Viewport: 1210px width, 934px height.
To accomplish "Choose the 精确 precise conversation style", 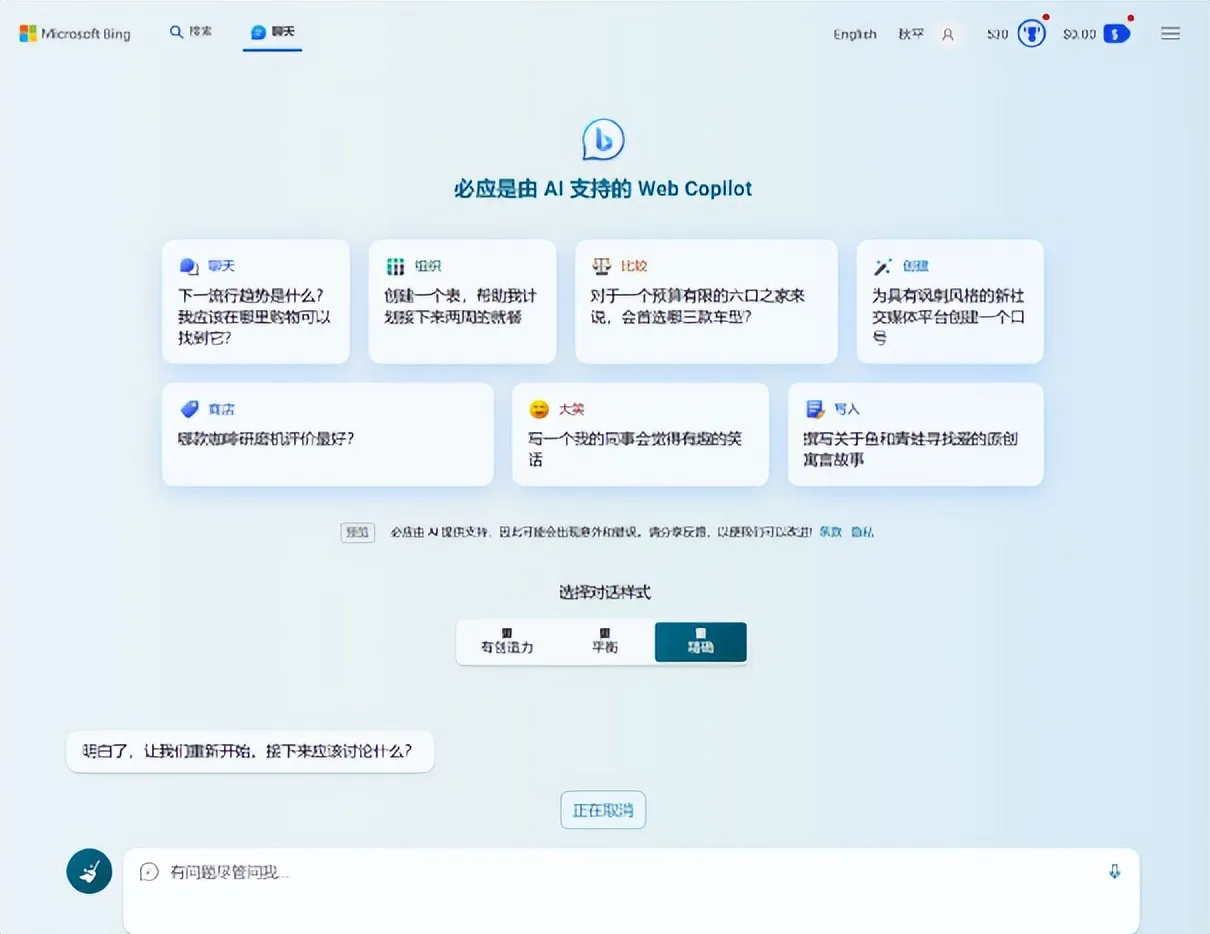I will coord(700,642).
